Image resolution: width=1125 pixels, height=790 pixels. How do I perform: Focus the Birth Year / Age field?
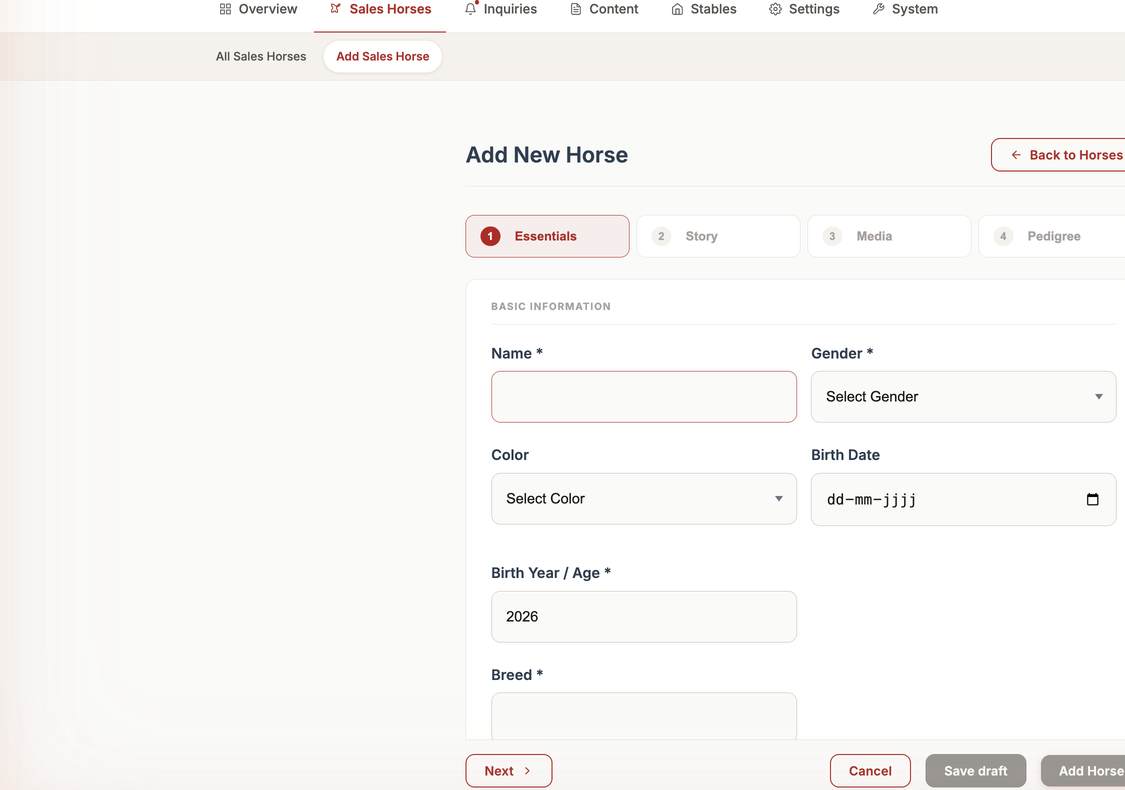tap(644, 616)
